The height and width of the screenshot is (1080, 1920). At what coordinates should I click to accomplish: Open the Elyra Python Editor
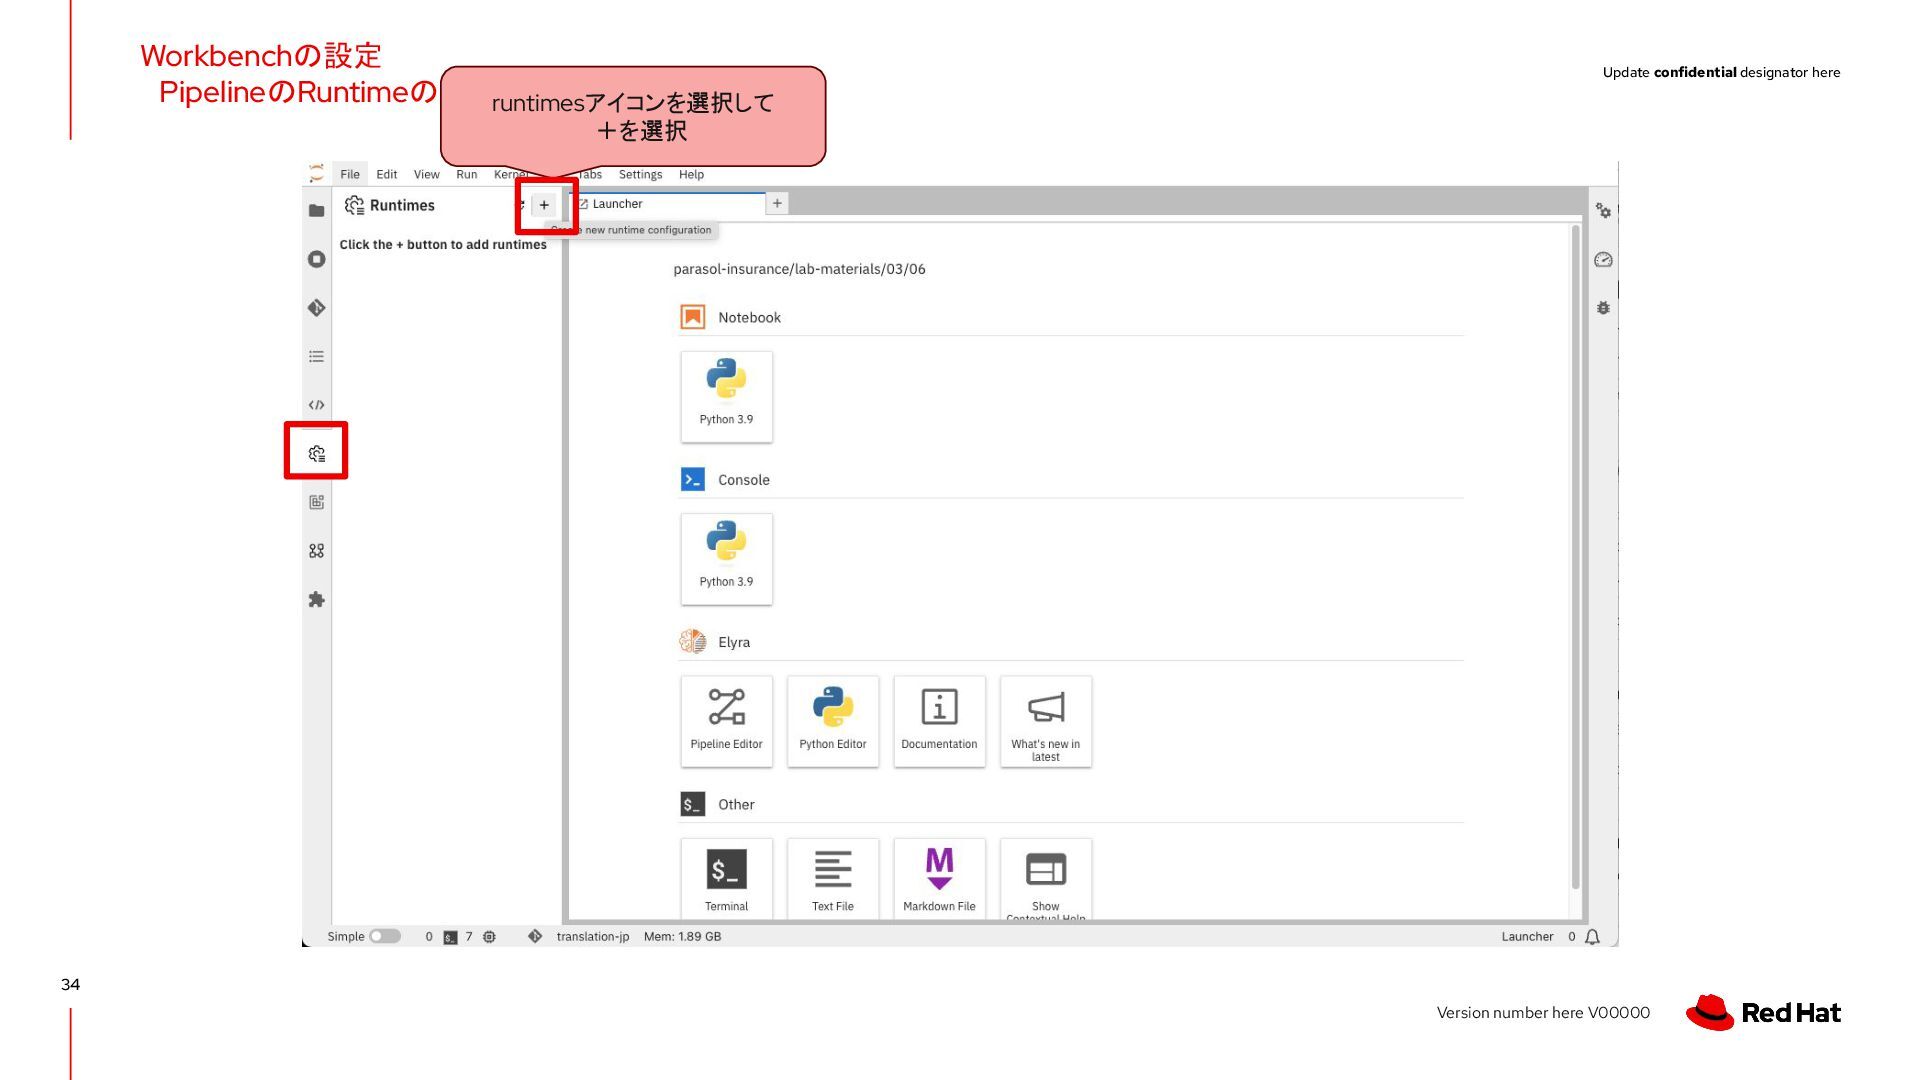click(x=833, y=721)
